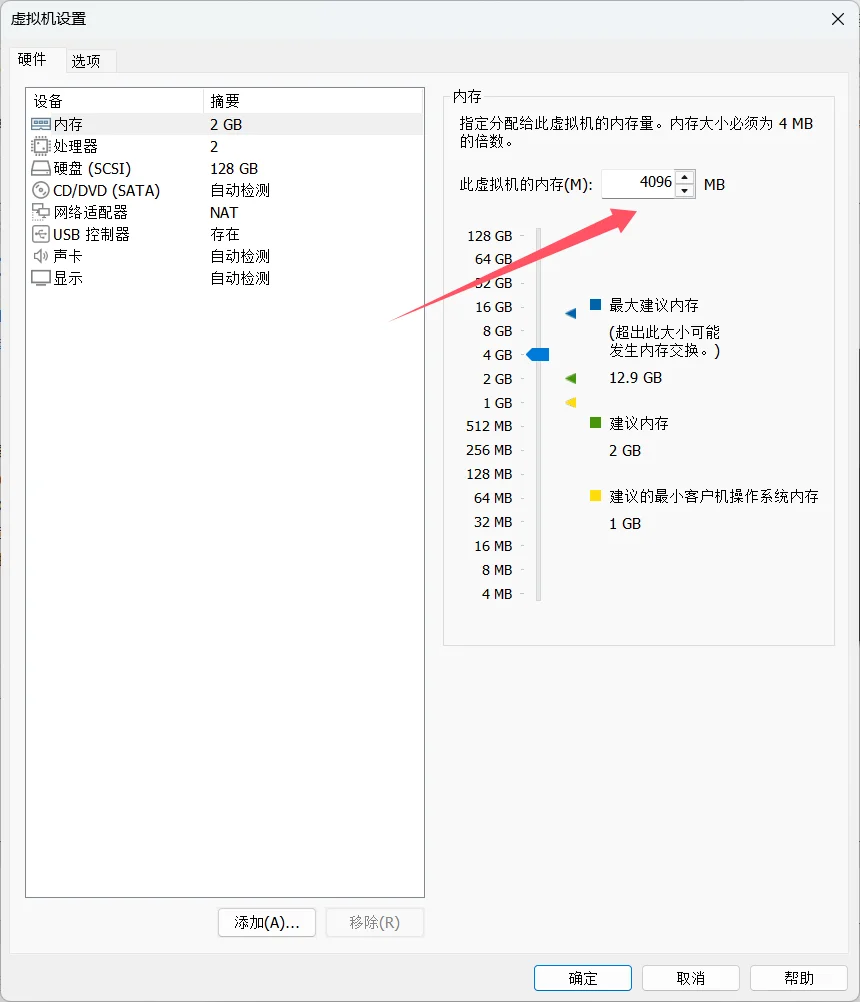The width and height of the screenshot is (860, 1002).
Task: Click the 添加(A)... button
Action: (x=267, y=923)
